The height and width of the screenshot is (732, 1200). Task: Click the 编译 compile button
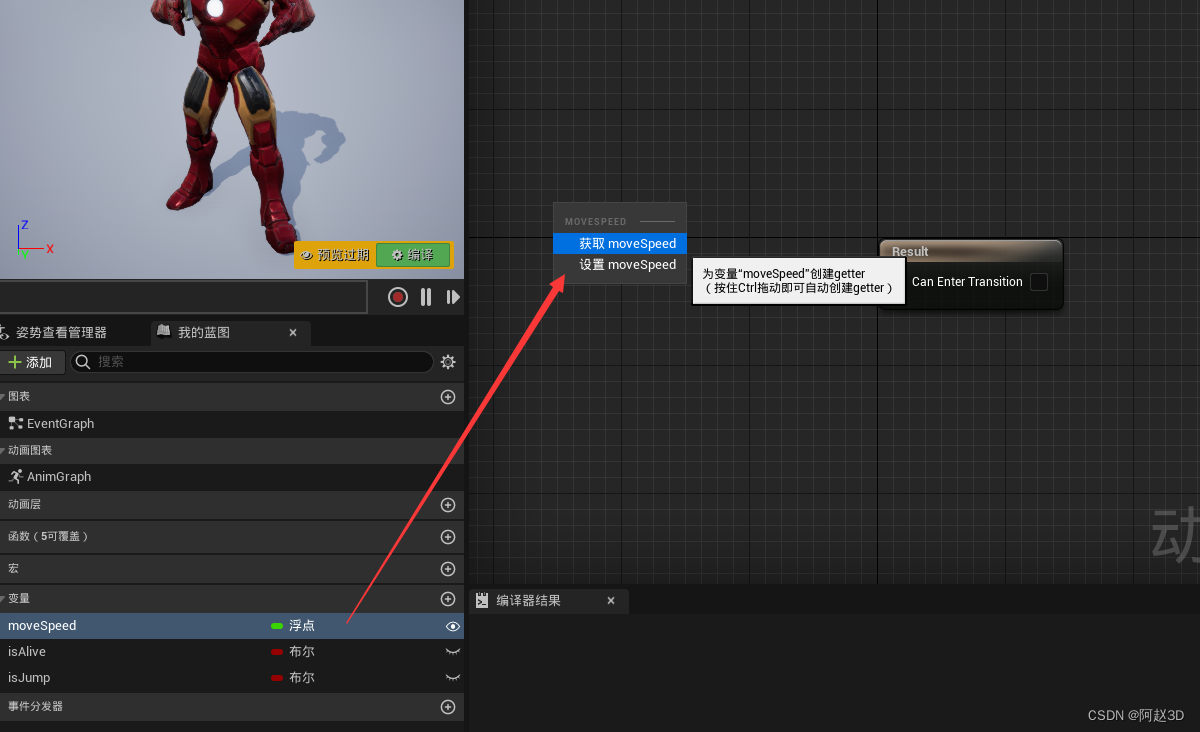coord(414,255)
